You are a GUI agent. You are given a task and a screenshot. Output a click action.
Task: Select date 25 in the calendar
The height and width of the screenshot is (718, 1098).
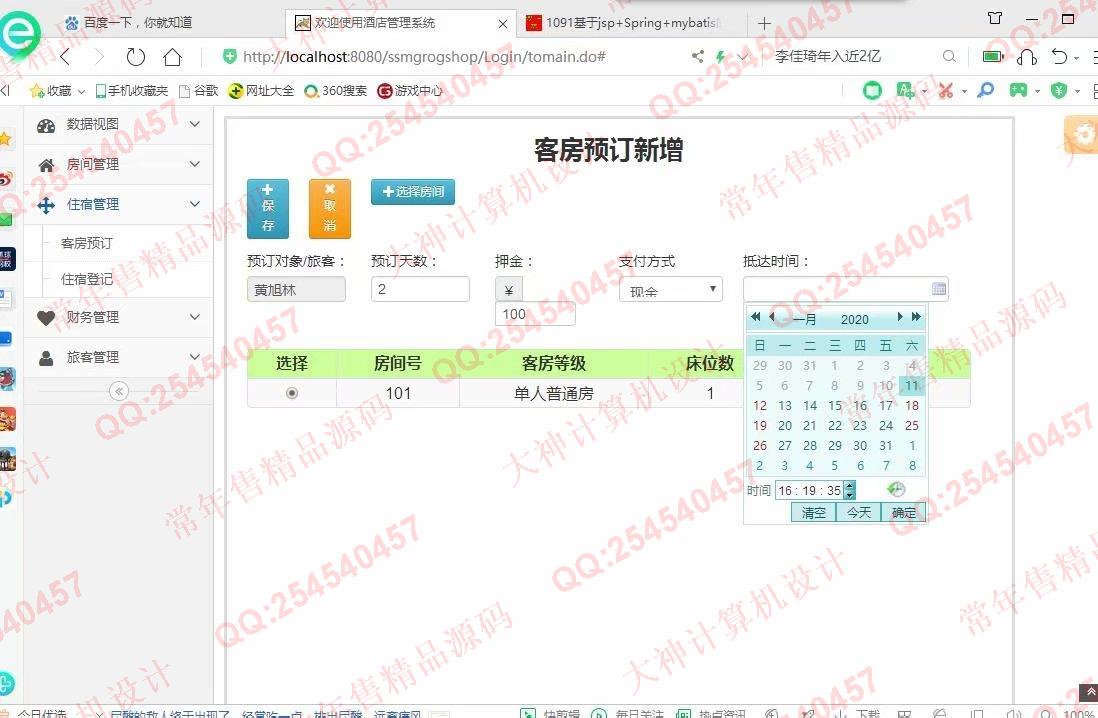tap(912, 425)
